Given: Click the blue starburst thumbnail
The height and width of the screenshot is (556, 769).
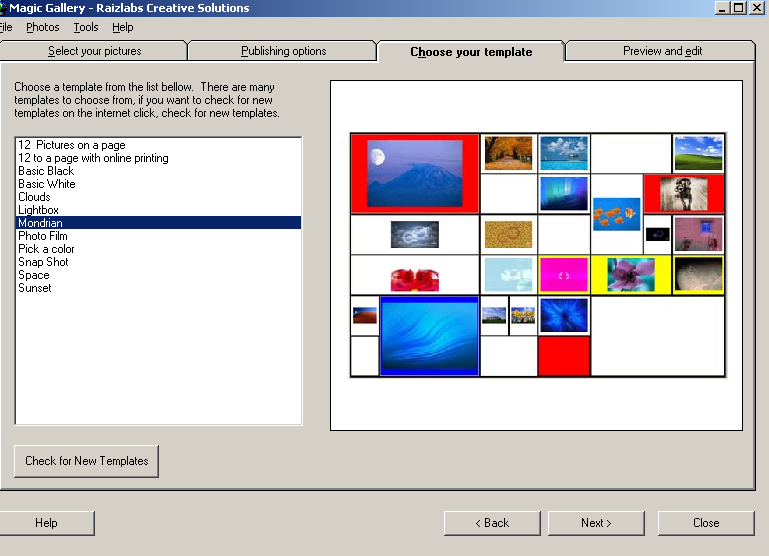Looking at the screenshot, I should tap(564, 316).
